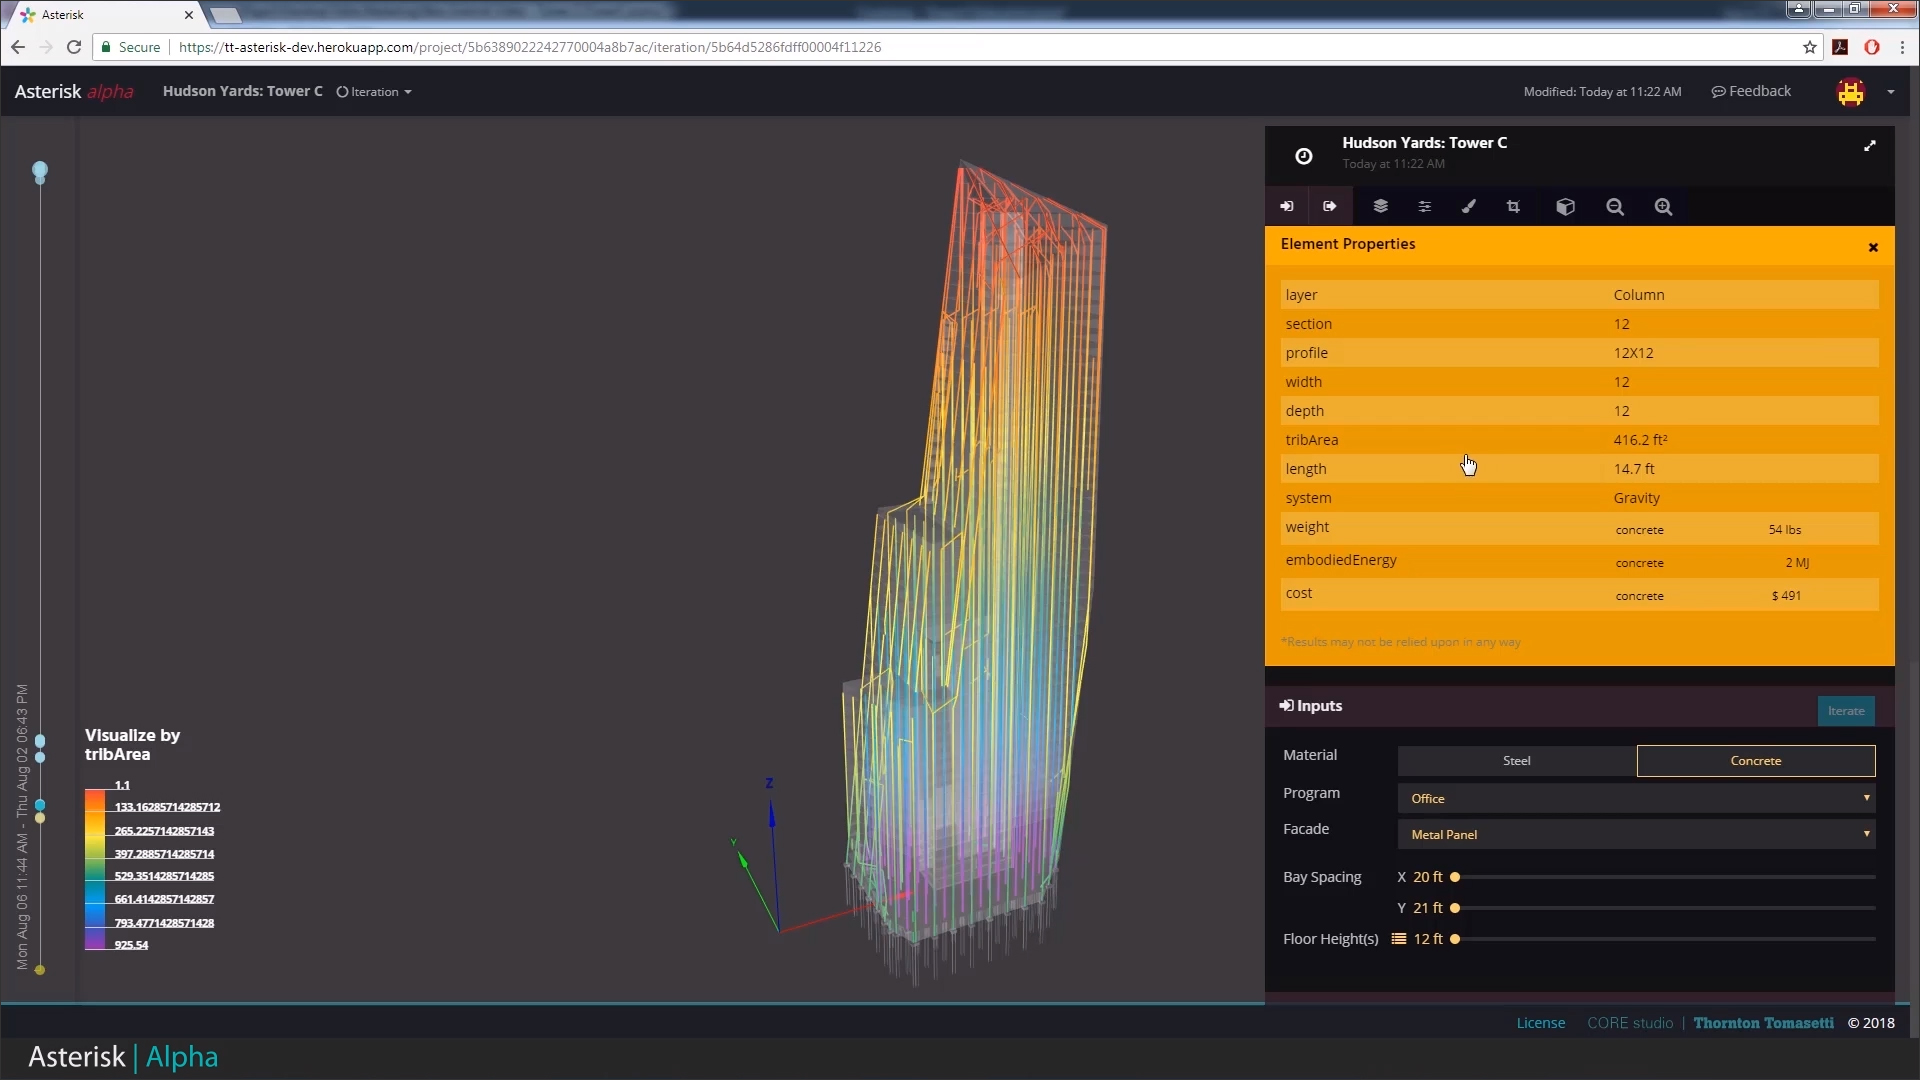The height and width of the screenshot is (1080, 1920).
Task: Click the user avatar icon
Action: [1851, 92]
